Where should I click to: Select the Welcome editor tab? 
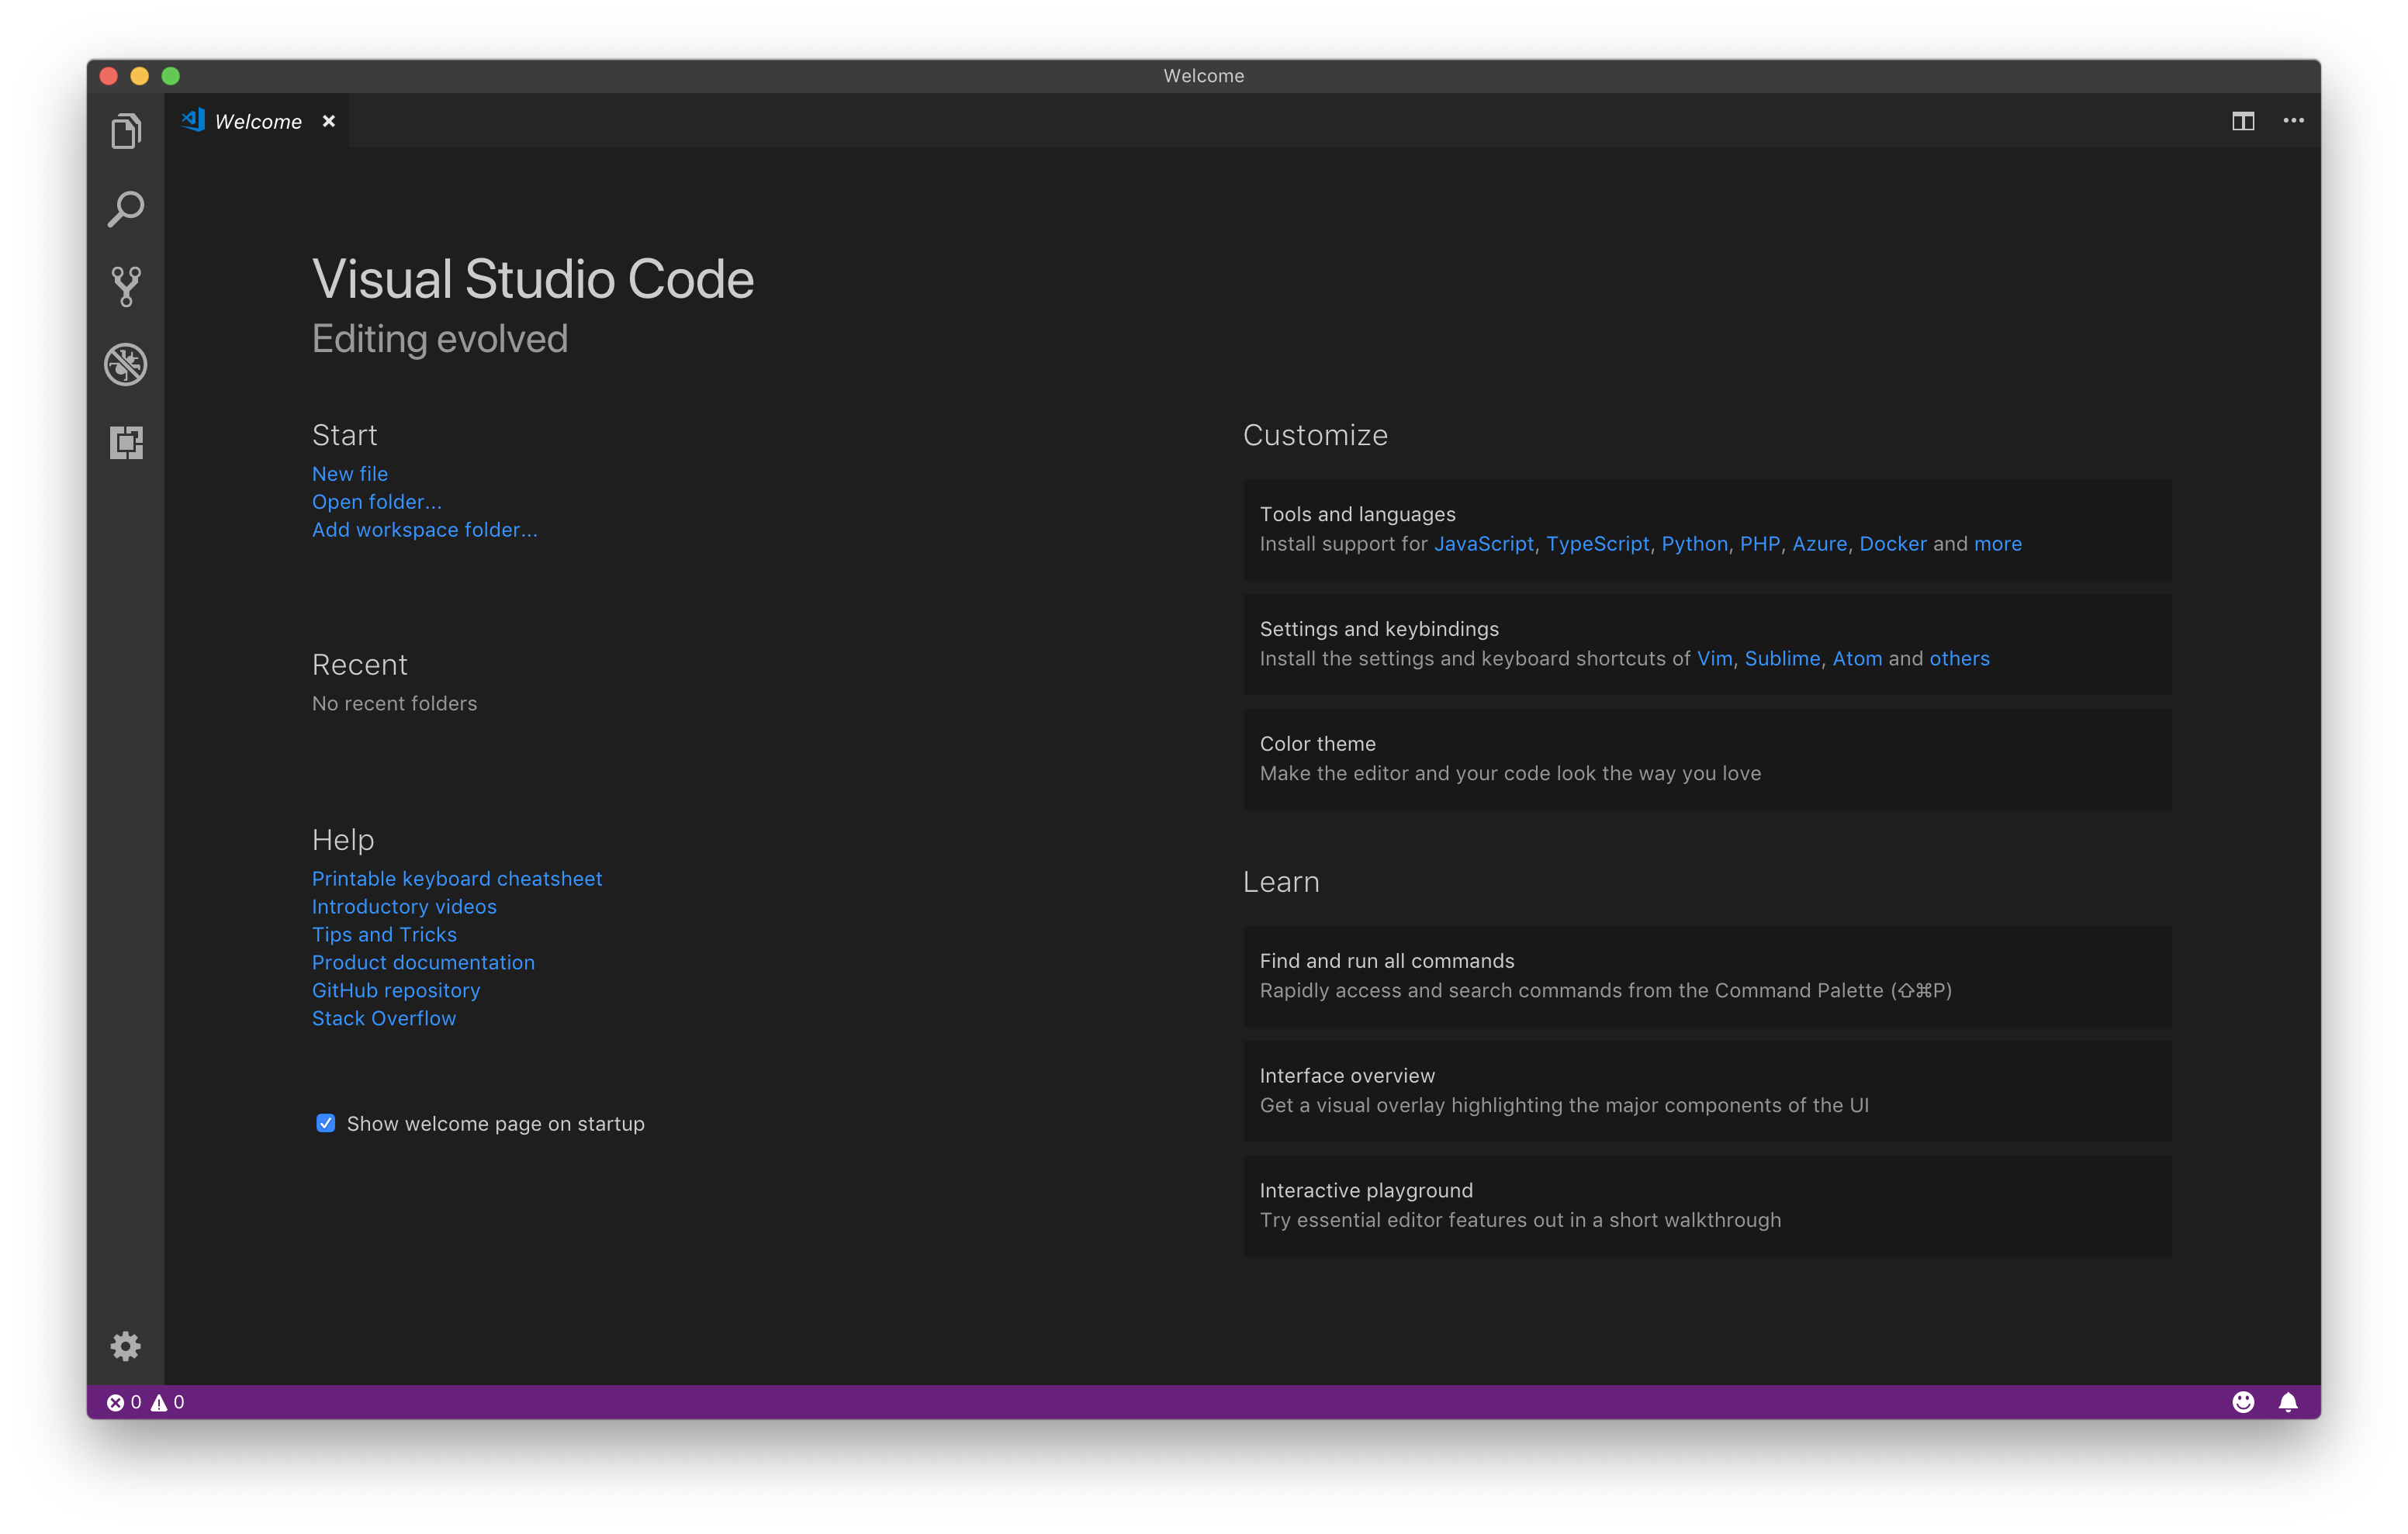pyautogui.click(x=257, y=122)
